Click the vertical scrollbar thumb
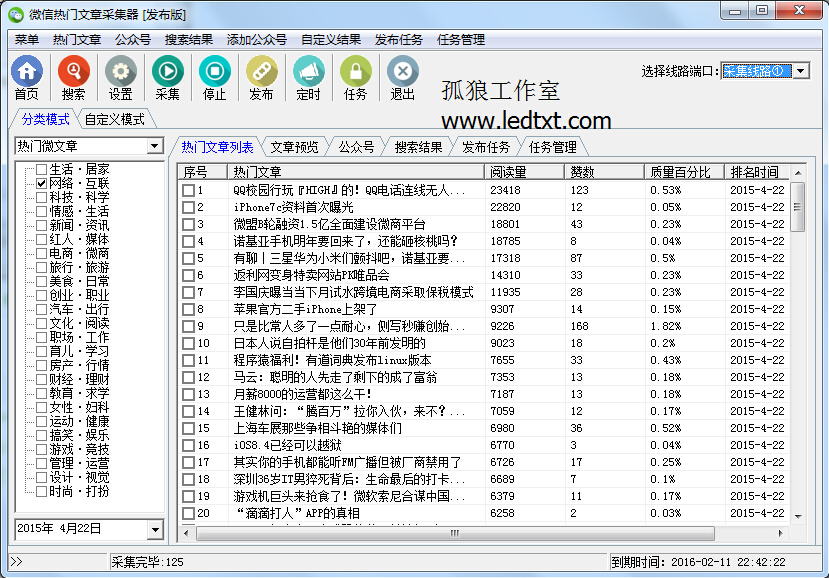Image resolution: width=829 pixels, height=578 pixels. pos(797,207)
